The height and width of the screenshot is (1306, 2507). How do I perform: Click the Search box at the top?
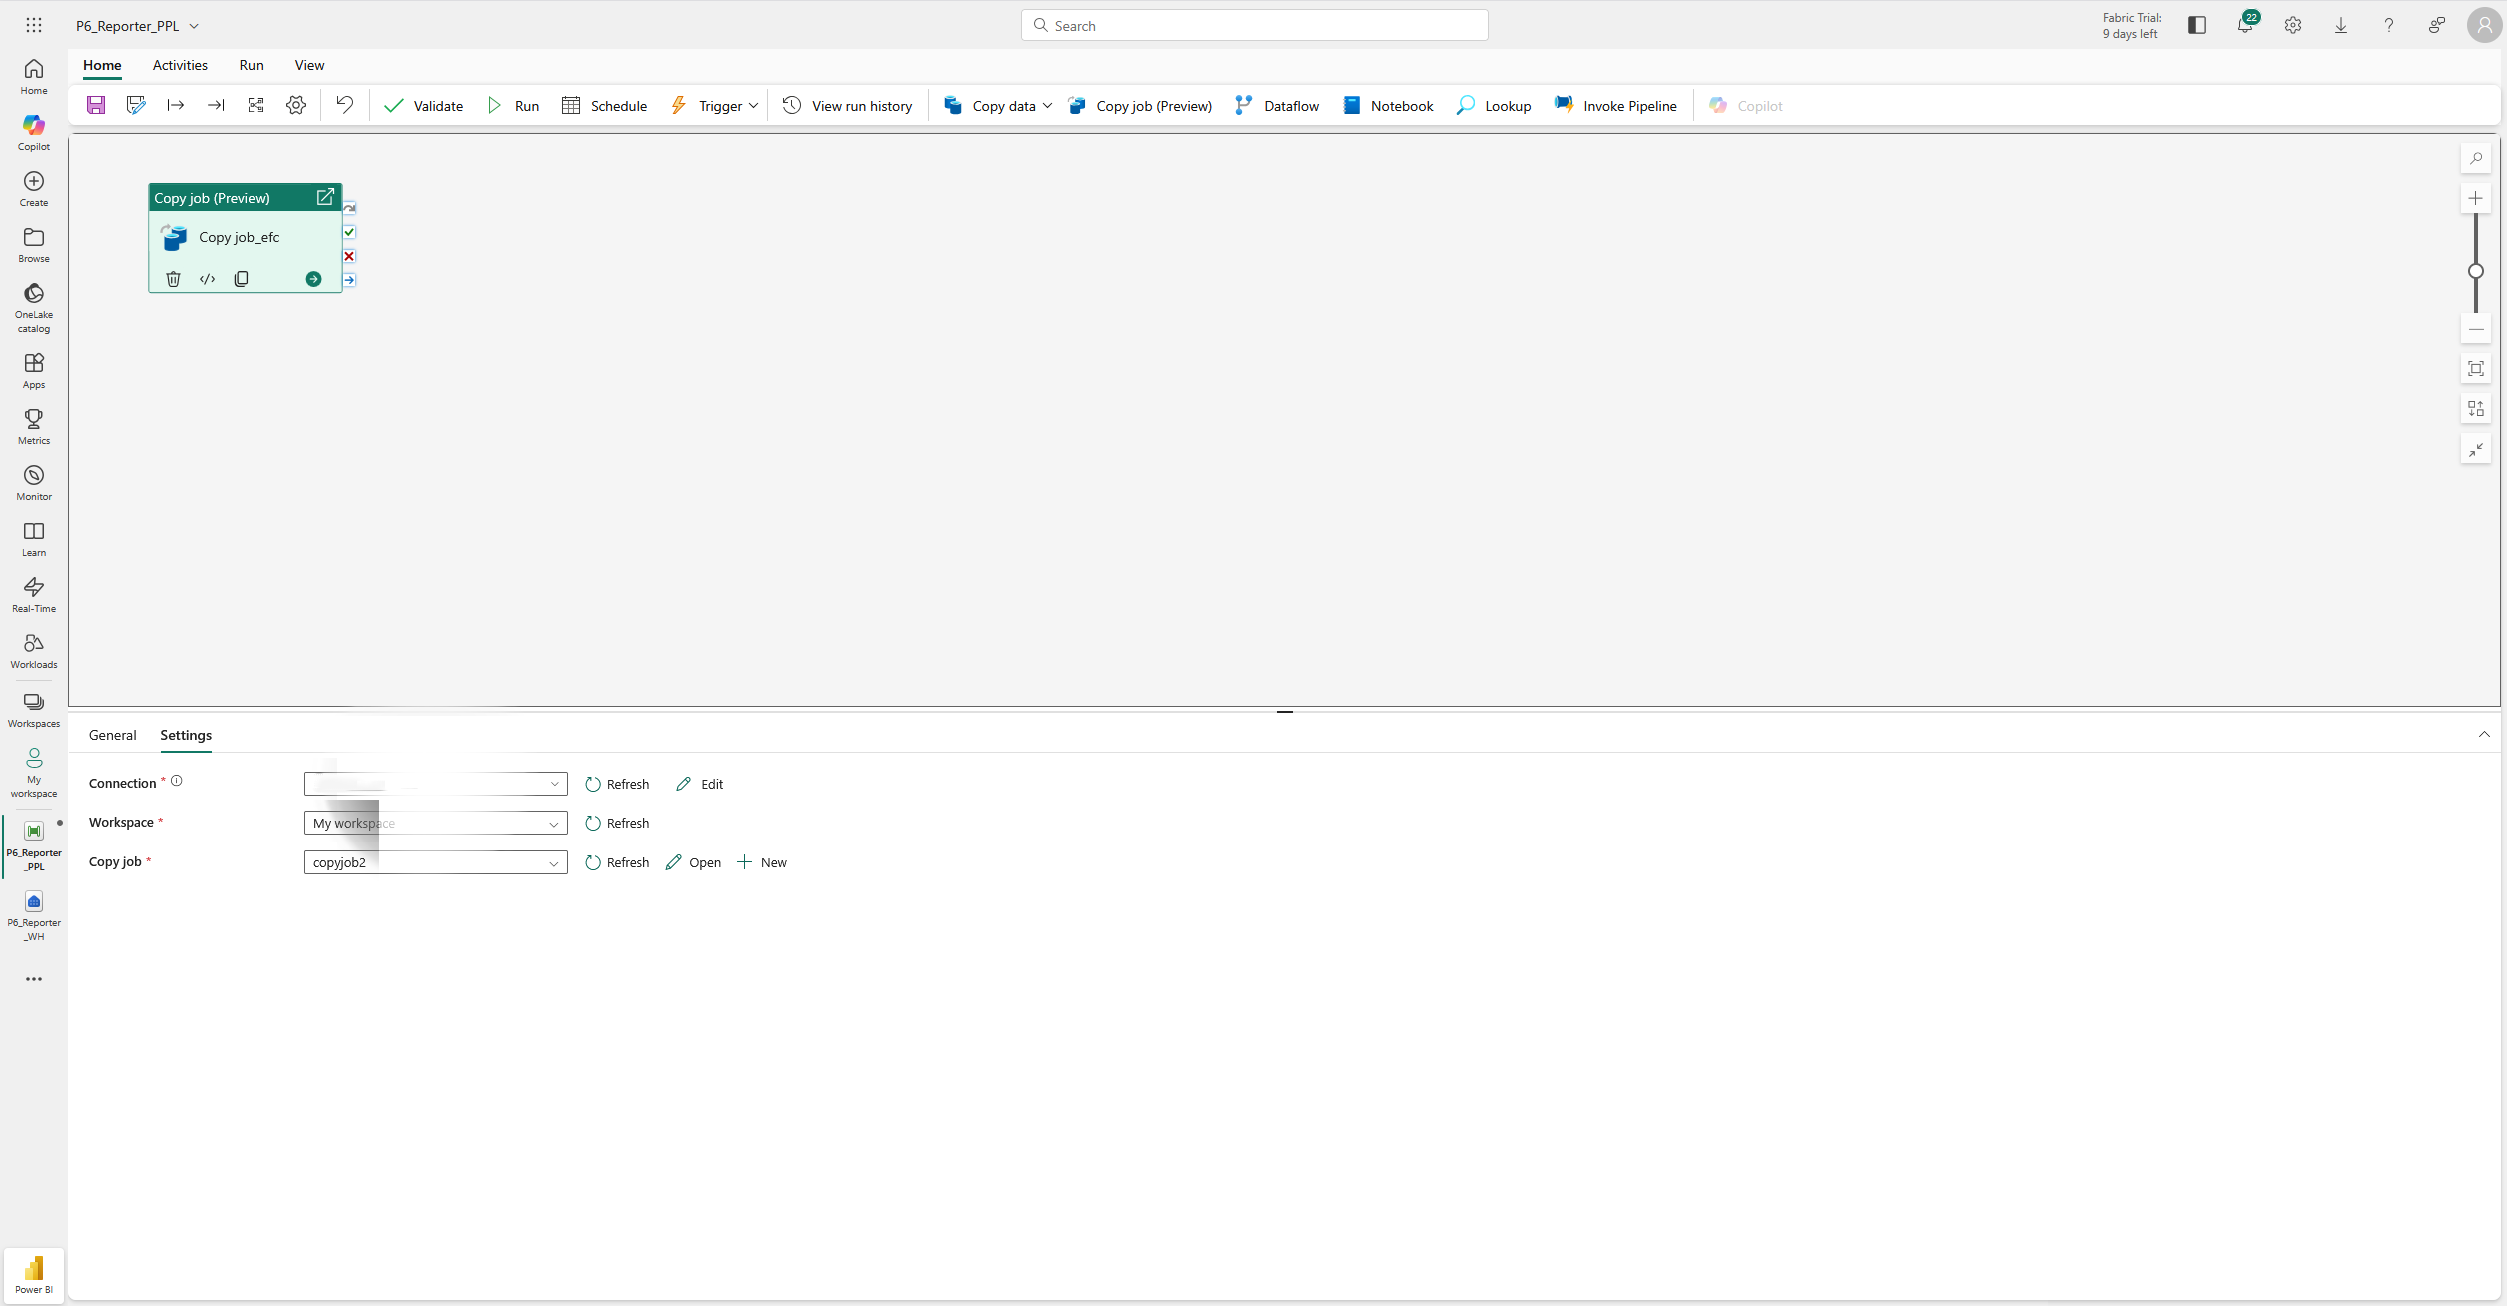(1254, 24)
